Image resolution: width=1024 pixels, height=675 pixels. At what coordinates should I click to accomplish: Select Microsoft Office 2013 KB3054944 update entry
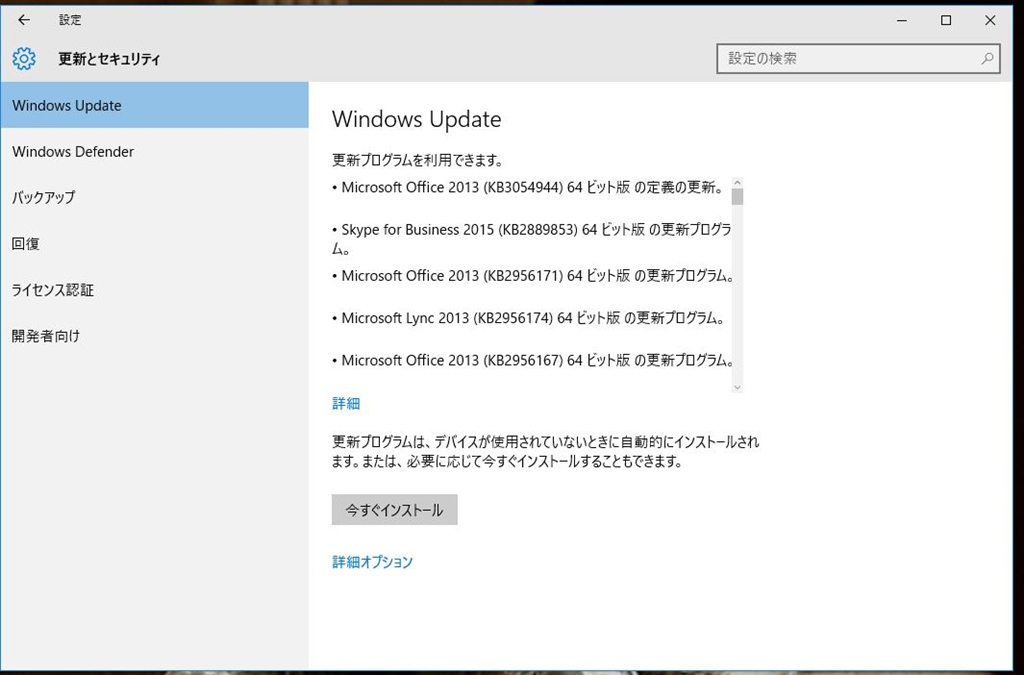(x=529, y=187)
